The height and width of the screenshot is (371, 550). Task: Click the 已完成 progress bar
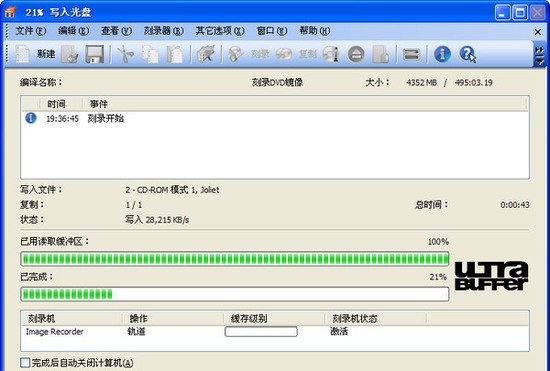(235, 294)
